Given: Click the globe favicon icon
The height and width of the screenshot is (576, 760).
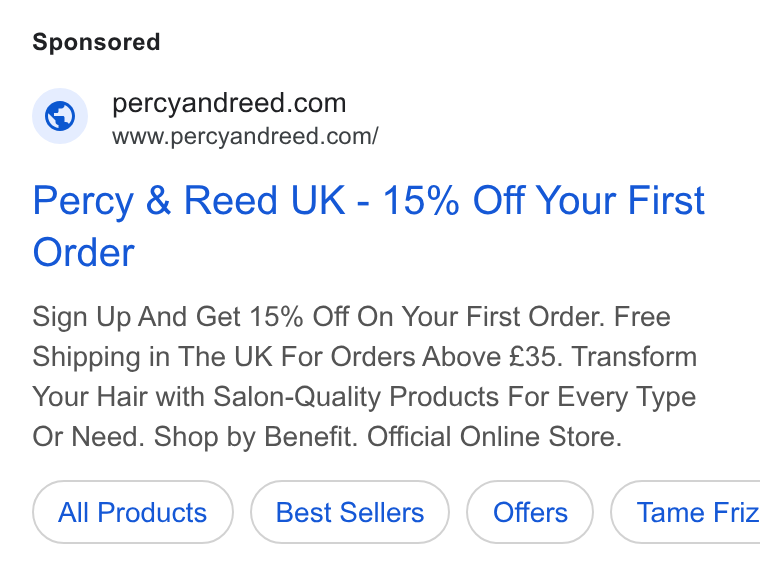Looking at the screenshot, I should coord(60,116).
